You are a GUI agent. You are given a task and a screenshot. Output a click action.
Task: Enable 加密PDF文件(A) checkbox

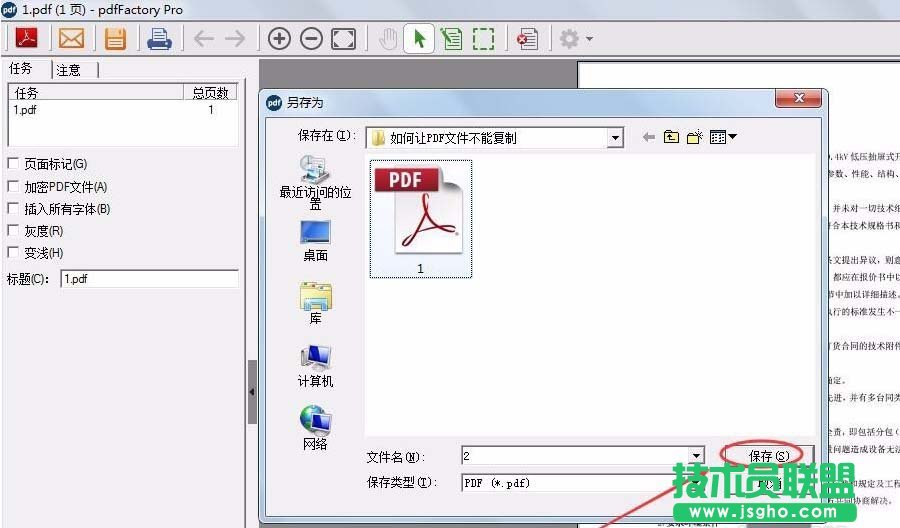[13, 187]
